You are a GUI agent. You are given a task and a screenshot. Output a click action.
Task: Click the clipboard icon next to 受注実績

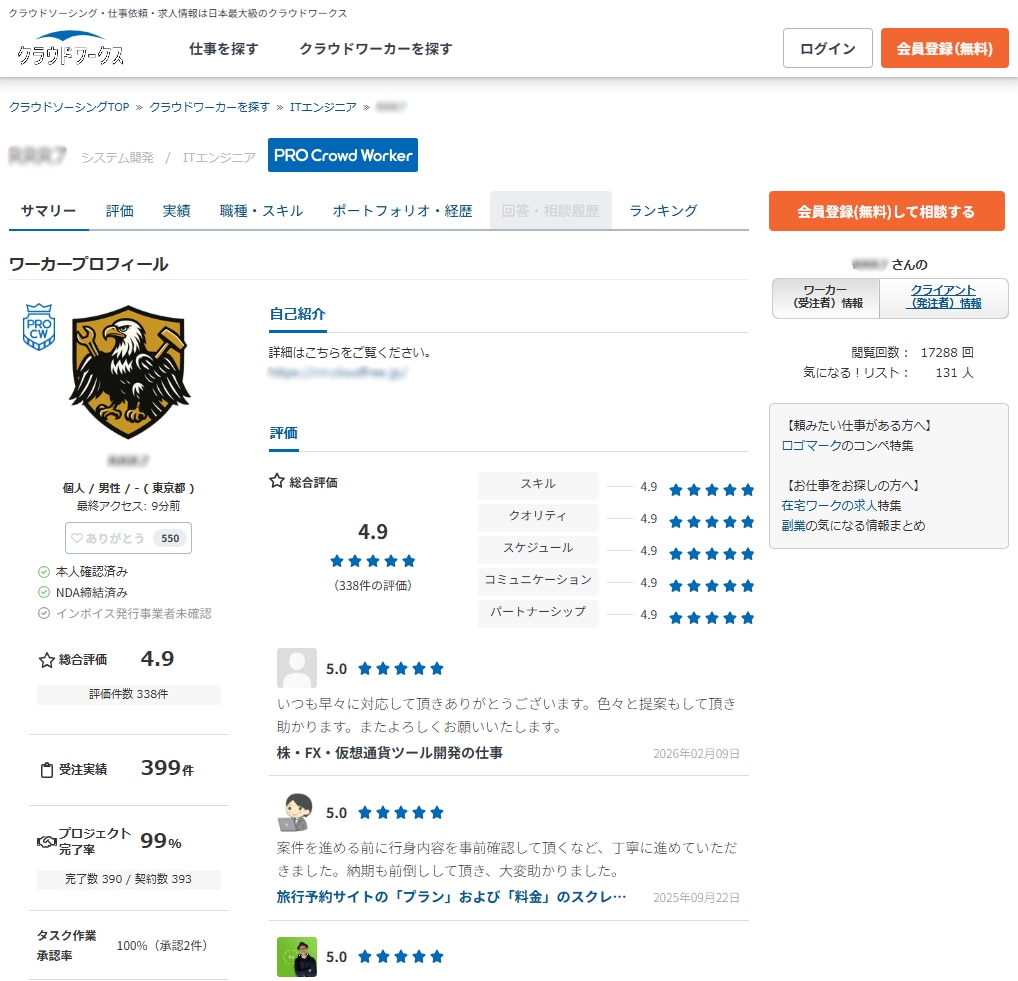[46, 770]
